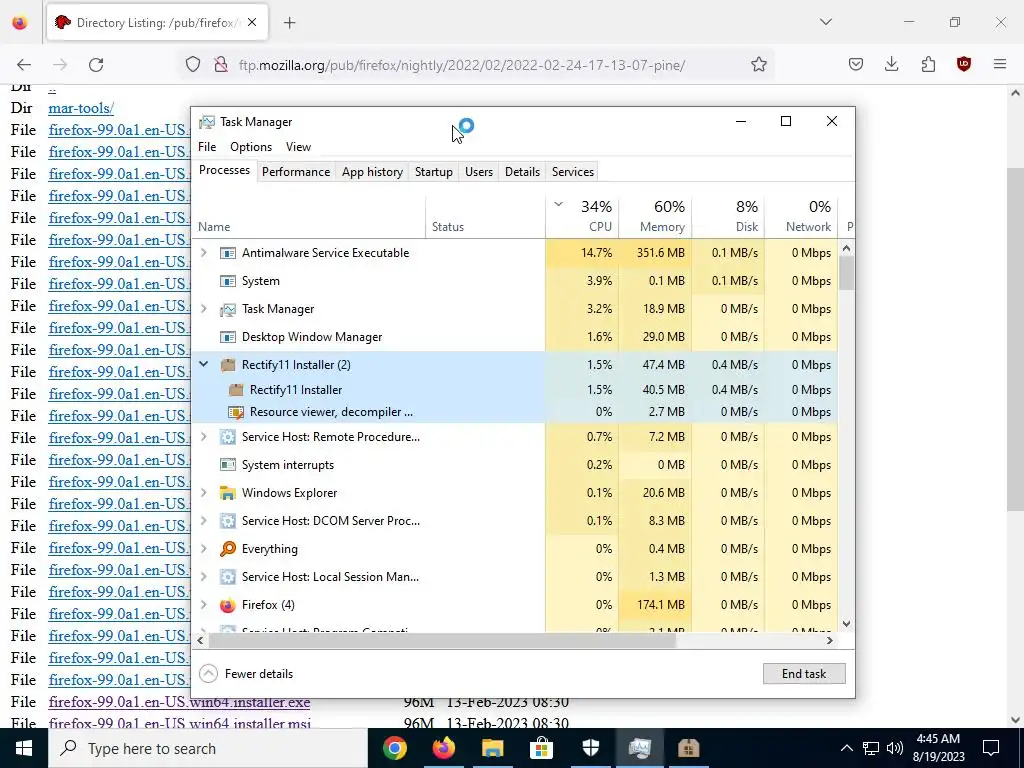
Task: Expand the Service Host: DCOM Server group
Action: tap(204, 521)
